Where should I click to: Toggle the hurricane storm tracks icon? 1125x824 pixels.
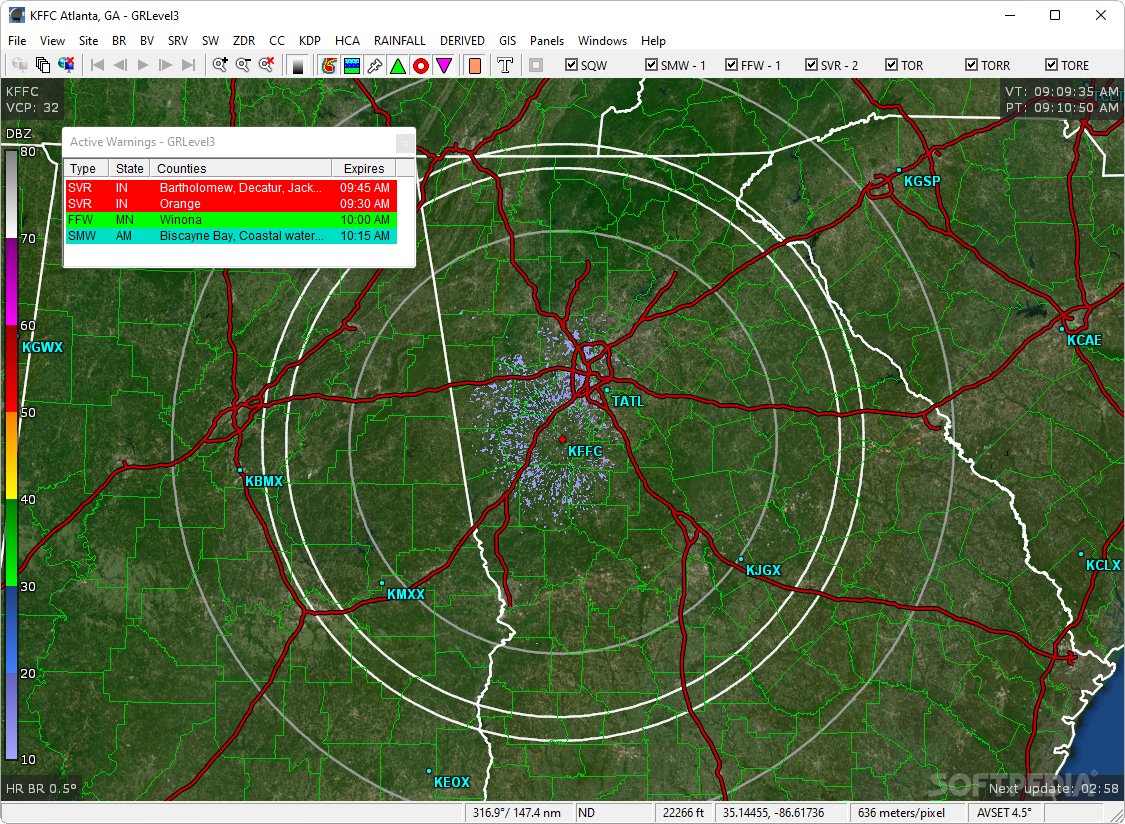tap(329, 65)
